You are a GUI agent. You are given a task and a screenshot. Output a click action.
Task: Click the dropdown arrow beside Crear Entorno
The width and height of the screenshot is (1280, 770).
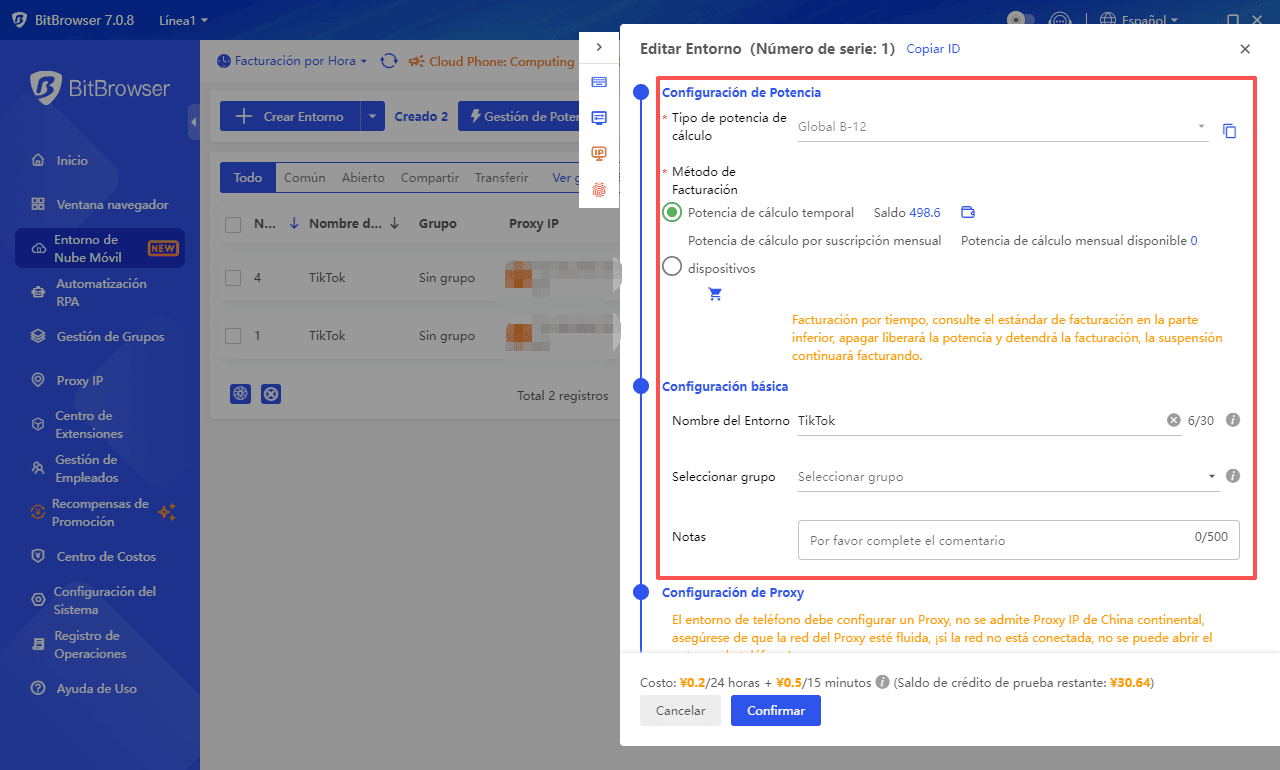371,116
